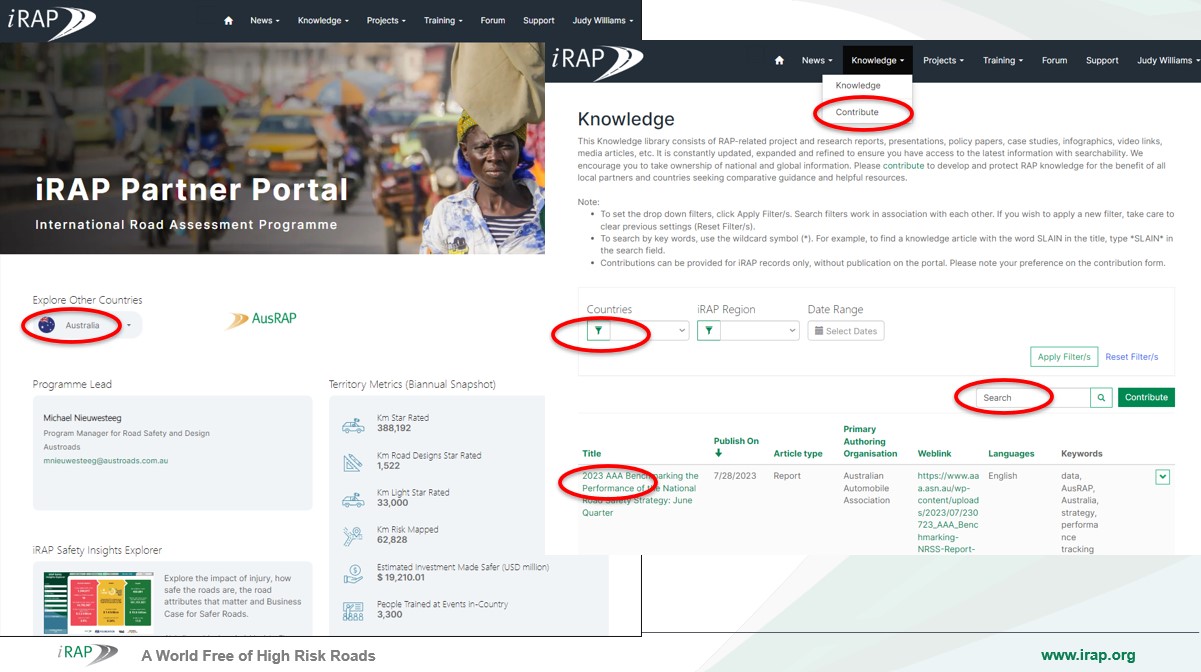1201x672 pixels.
Task: Open News menu in Knowledge window
Action: (x=817, y=60)
